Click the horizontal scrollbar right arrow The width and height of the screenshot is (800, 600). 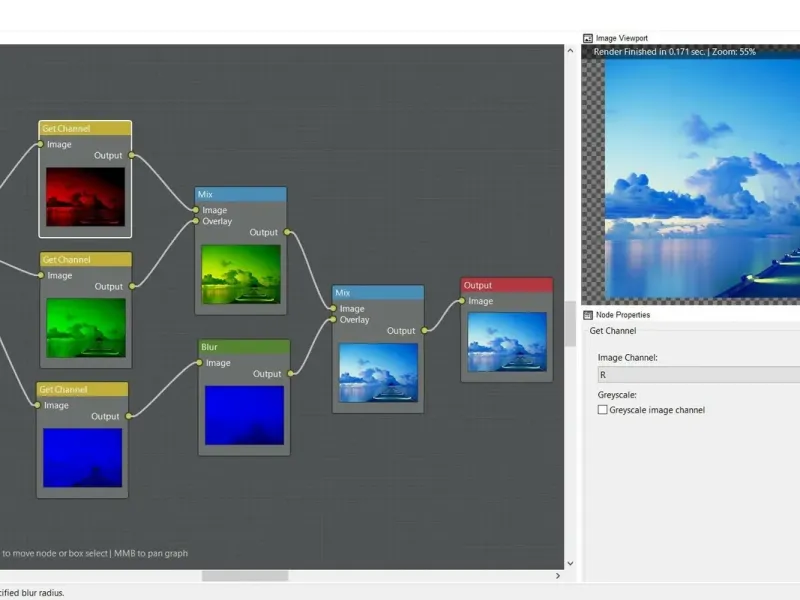[558, 576]
